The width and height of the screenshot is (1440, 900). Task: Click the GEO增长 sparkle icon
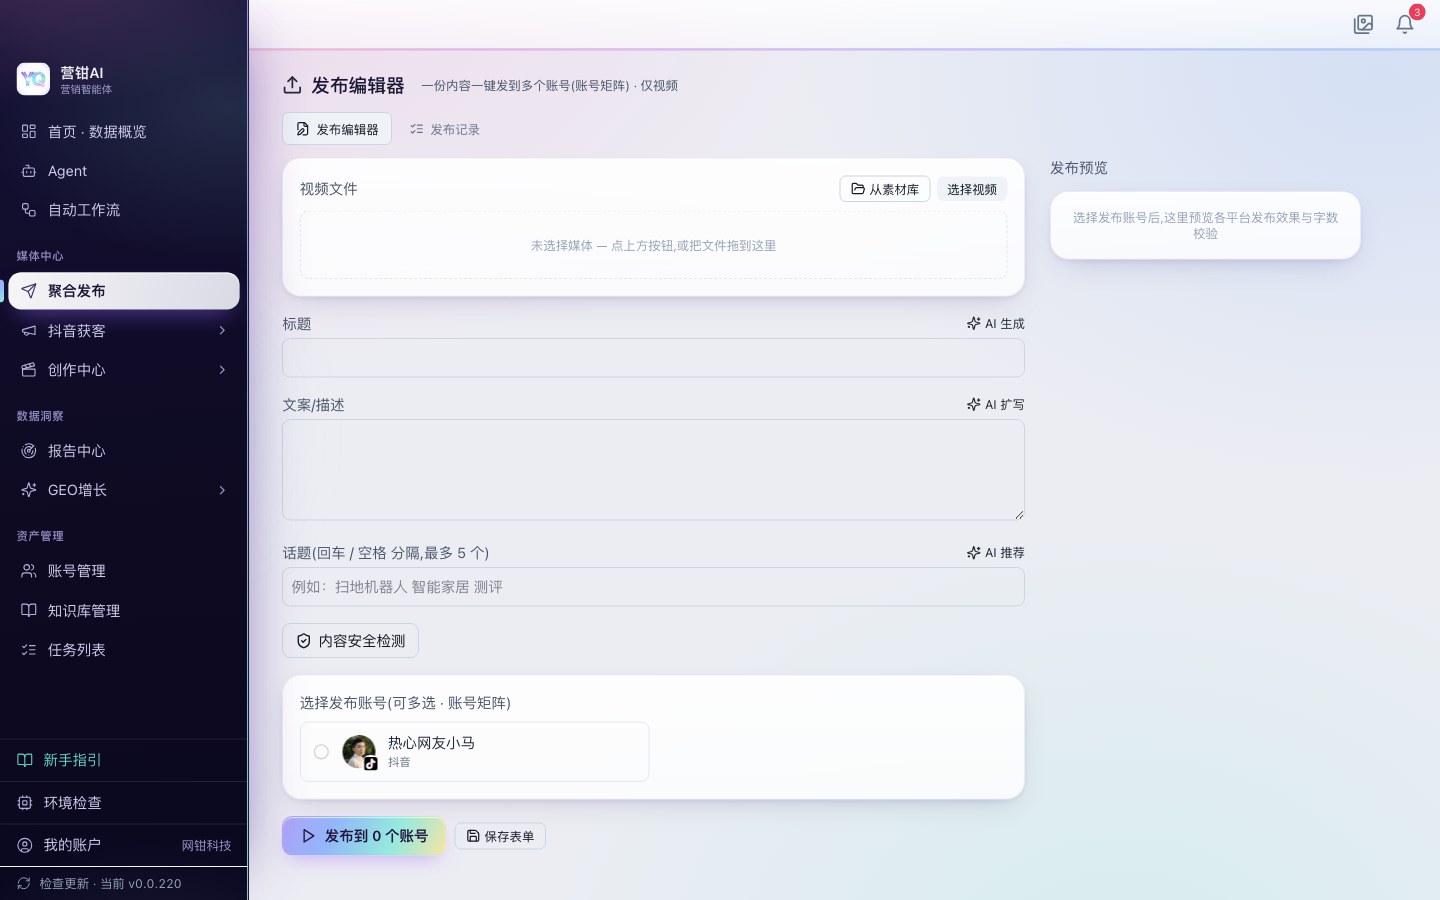[x=29, y=490]
